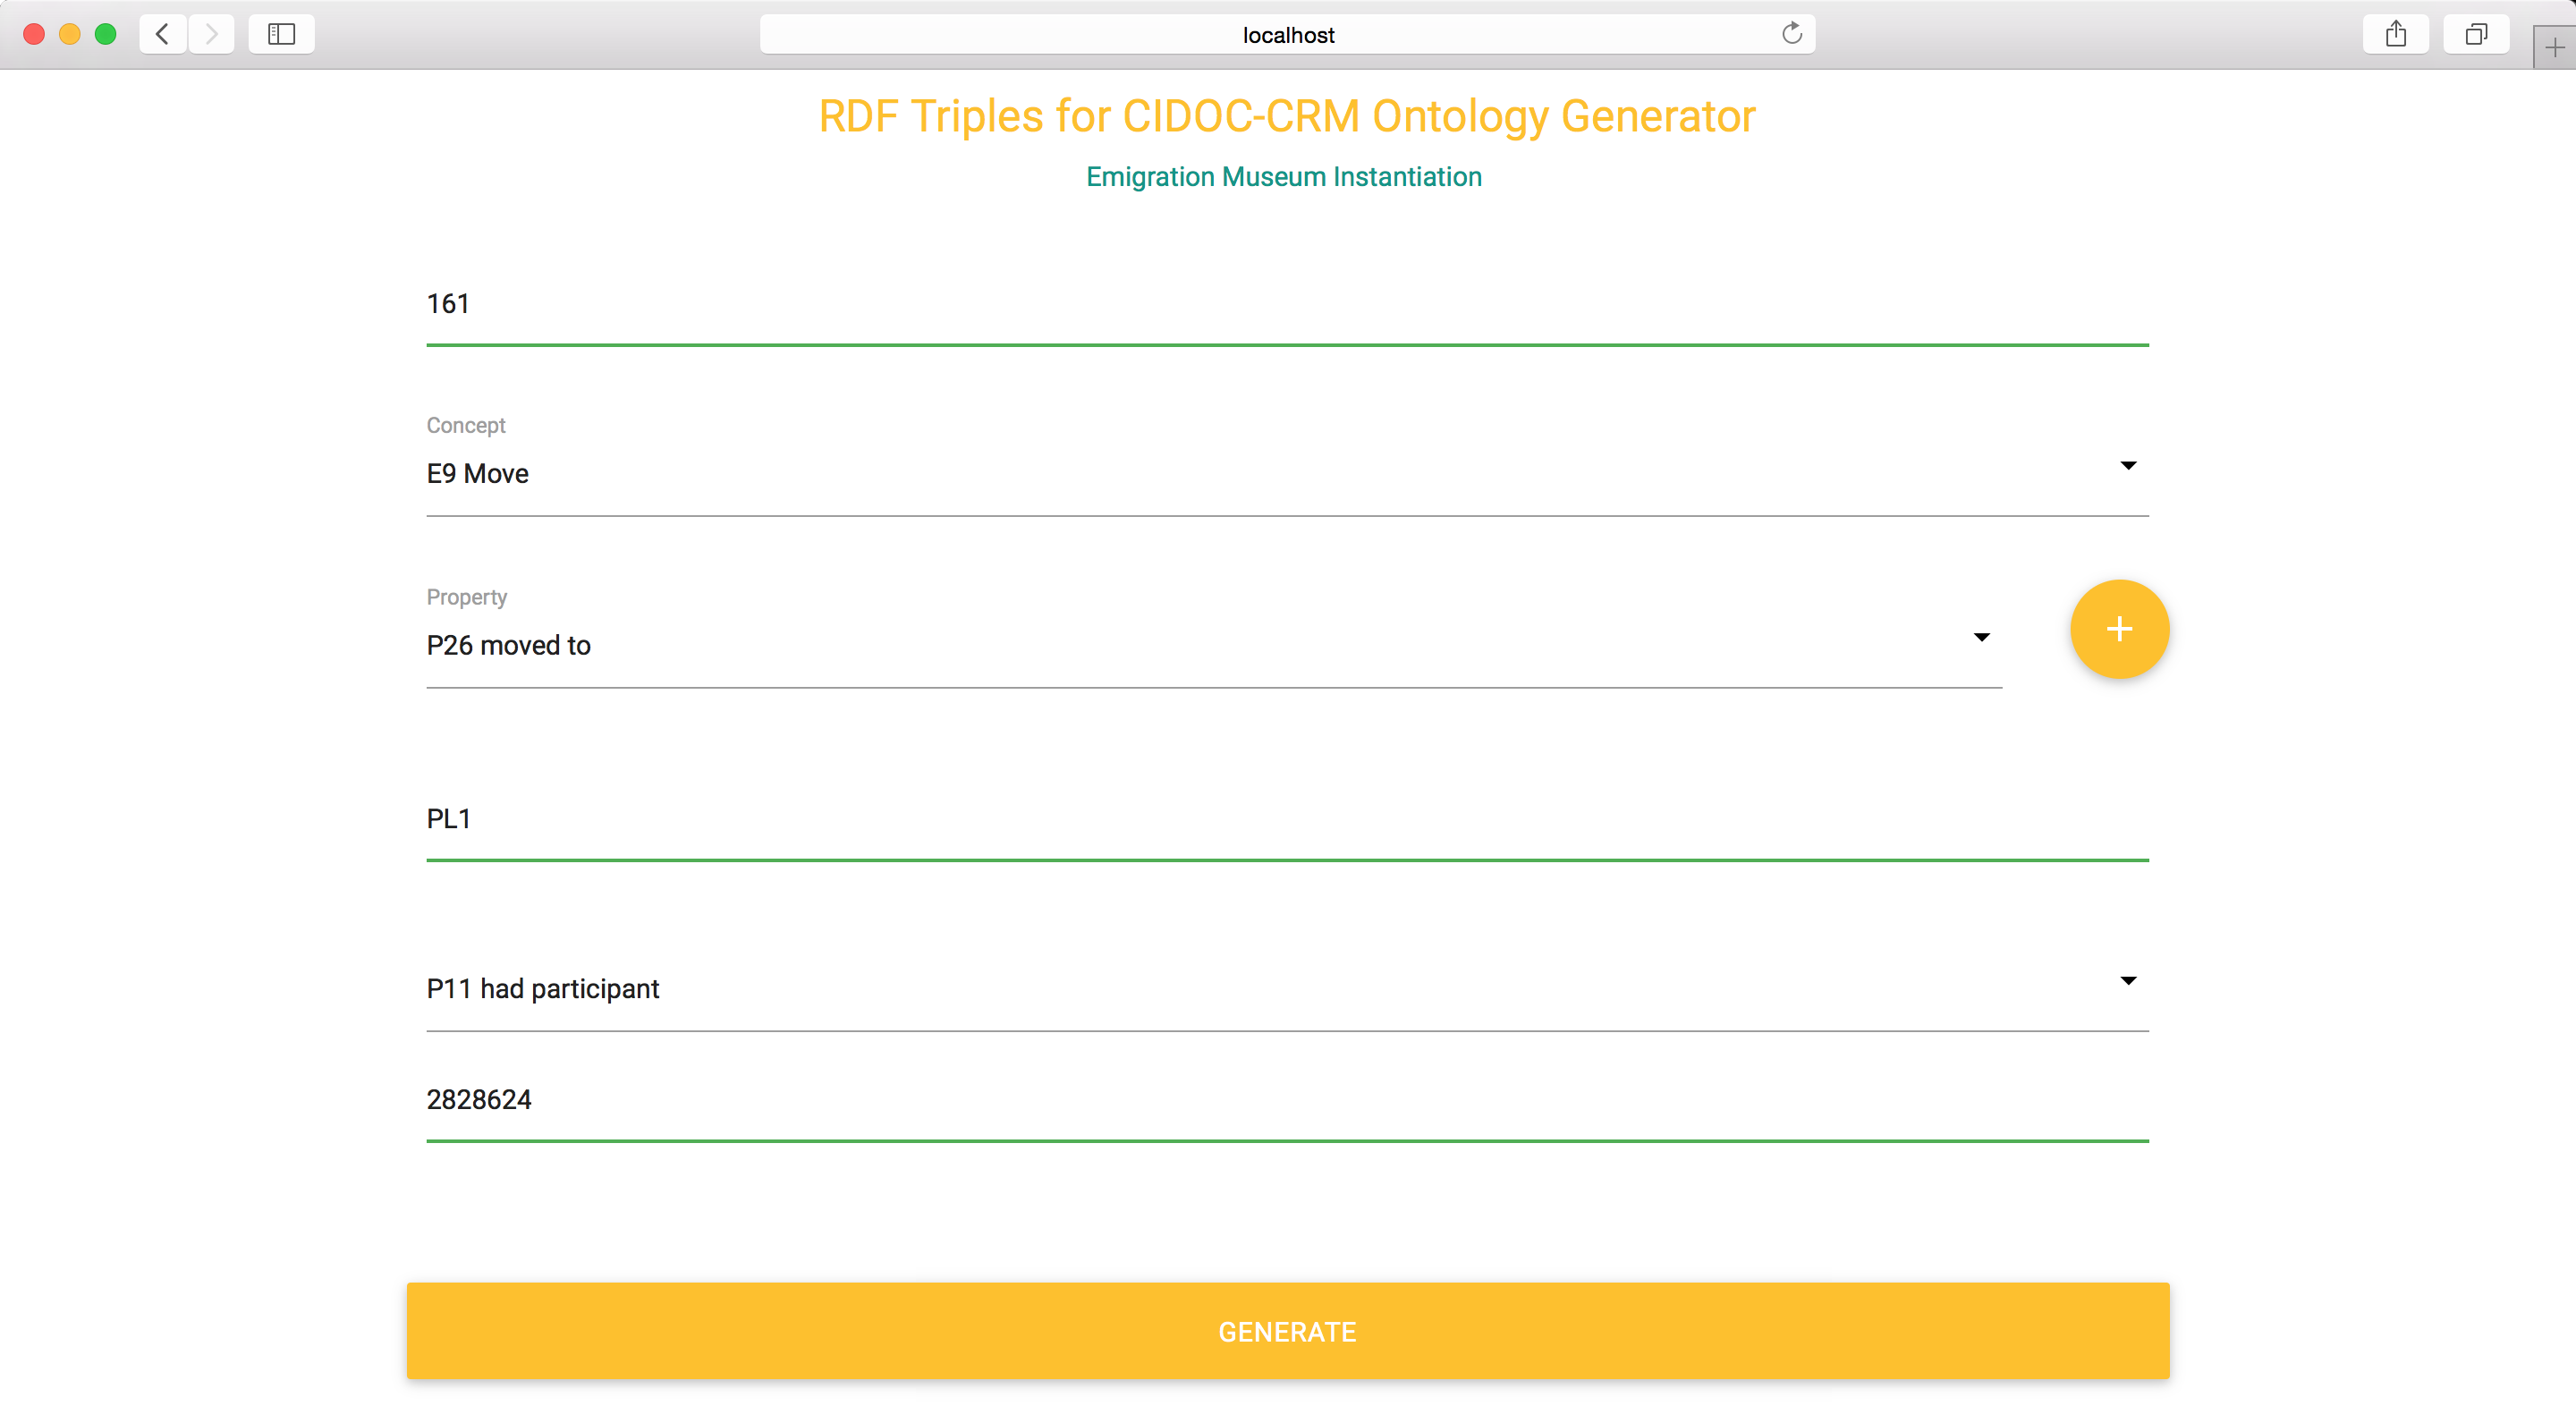
Task: Click the green fullscreen window button
Action: (105, 34)
